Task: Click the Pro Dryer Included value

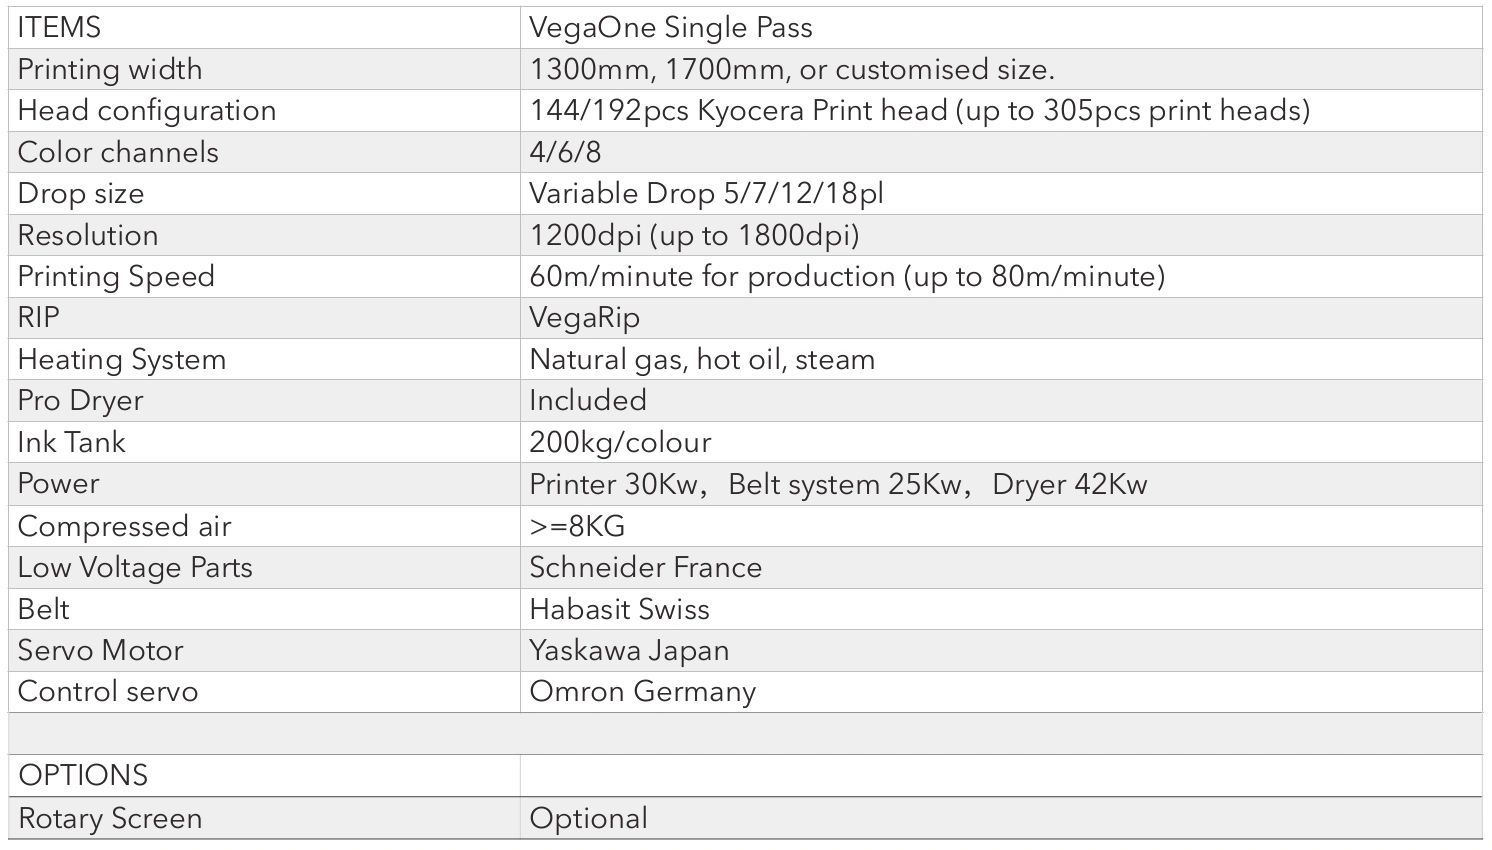Action: click(588, 400)
